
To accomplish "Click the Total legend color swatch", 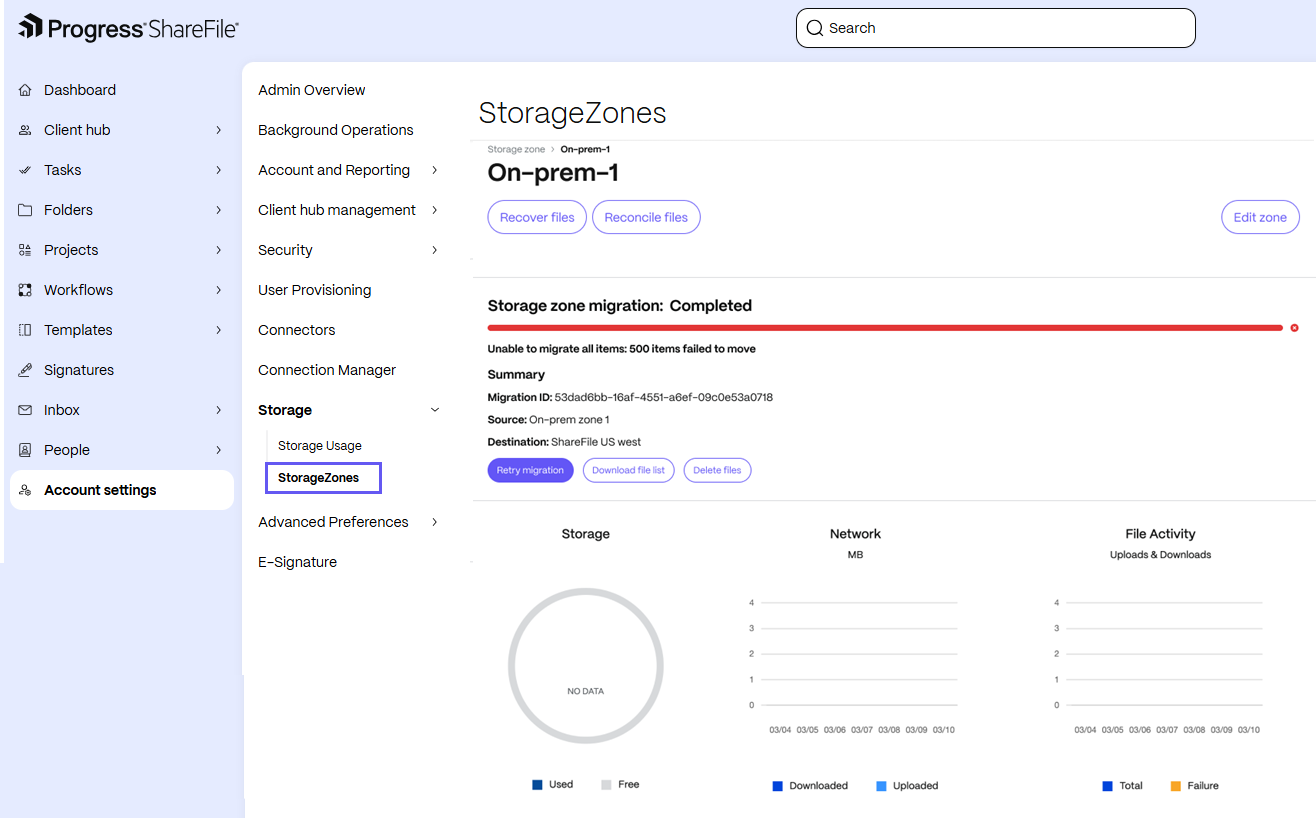I will [x=1107, y=786].
